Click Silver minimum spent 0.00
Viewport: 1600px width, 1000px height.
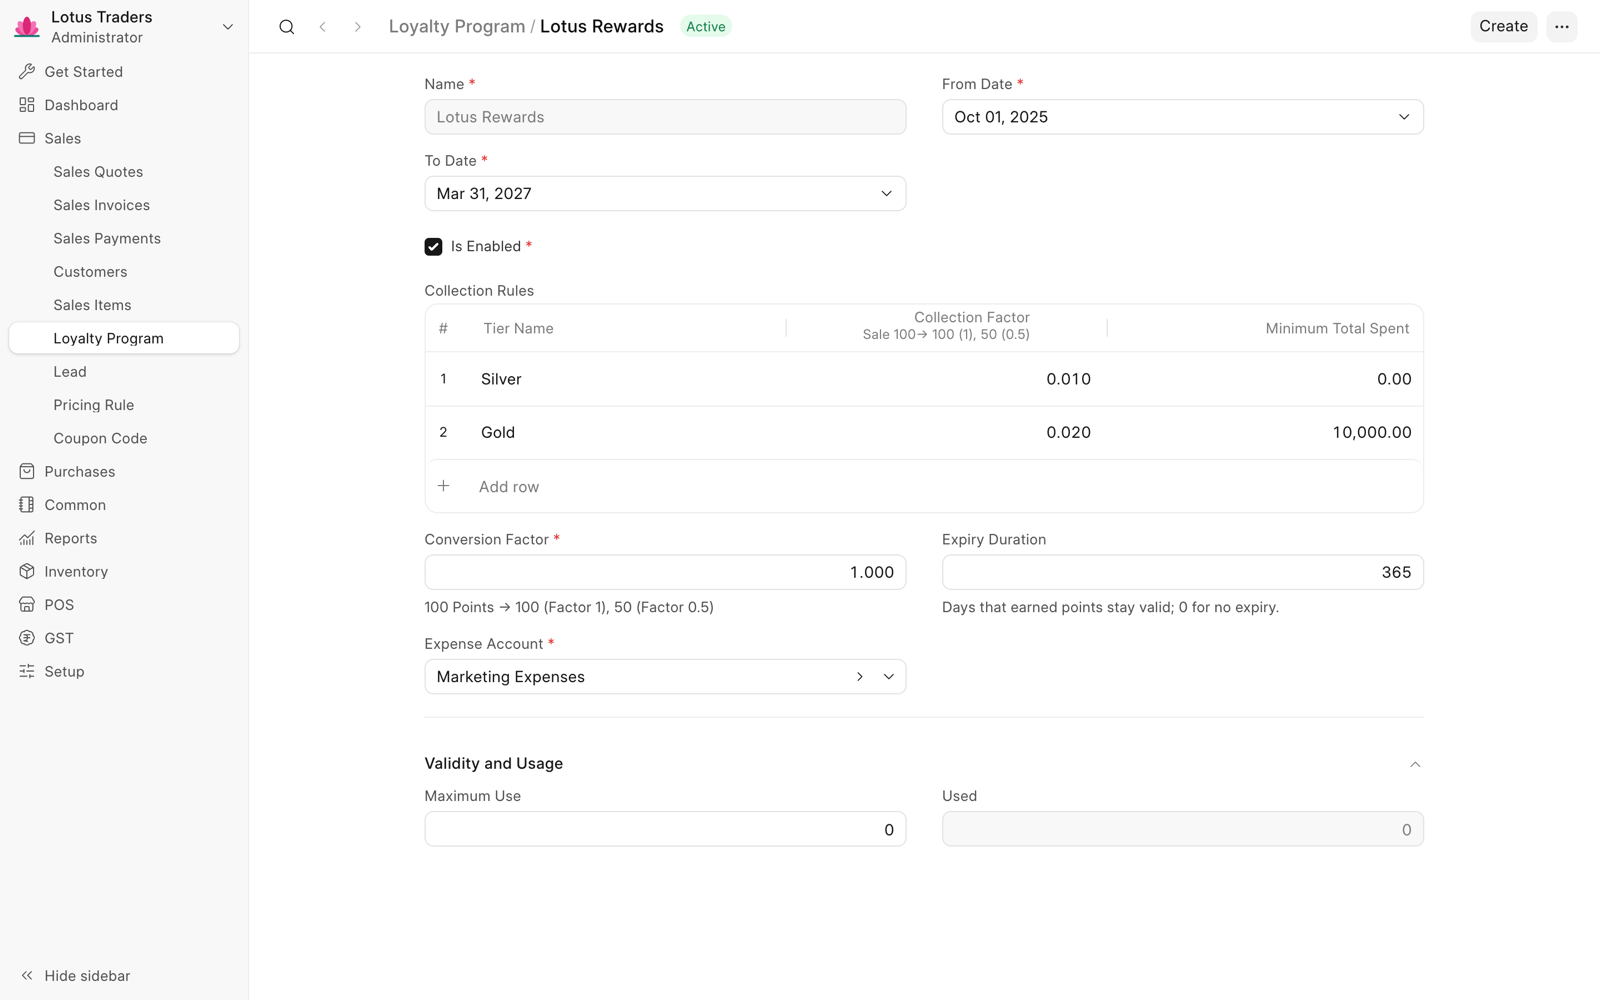[1264, 379]
